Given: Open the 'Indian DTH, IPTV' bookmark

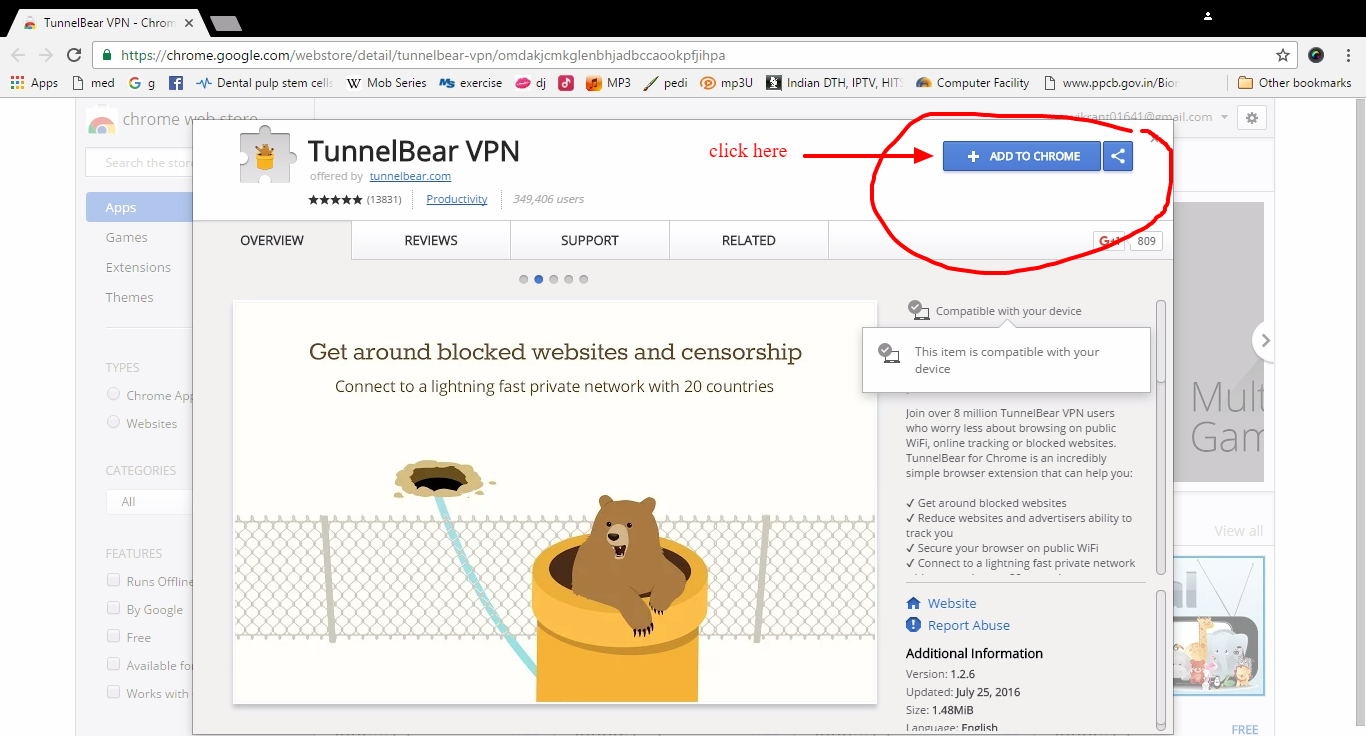Looking at the screenshot, I should 835,83.
